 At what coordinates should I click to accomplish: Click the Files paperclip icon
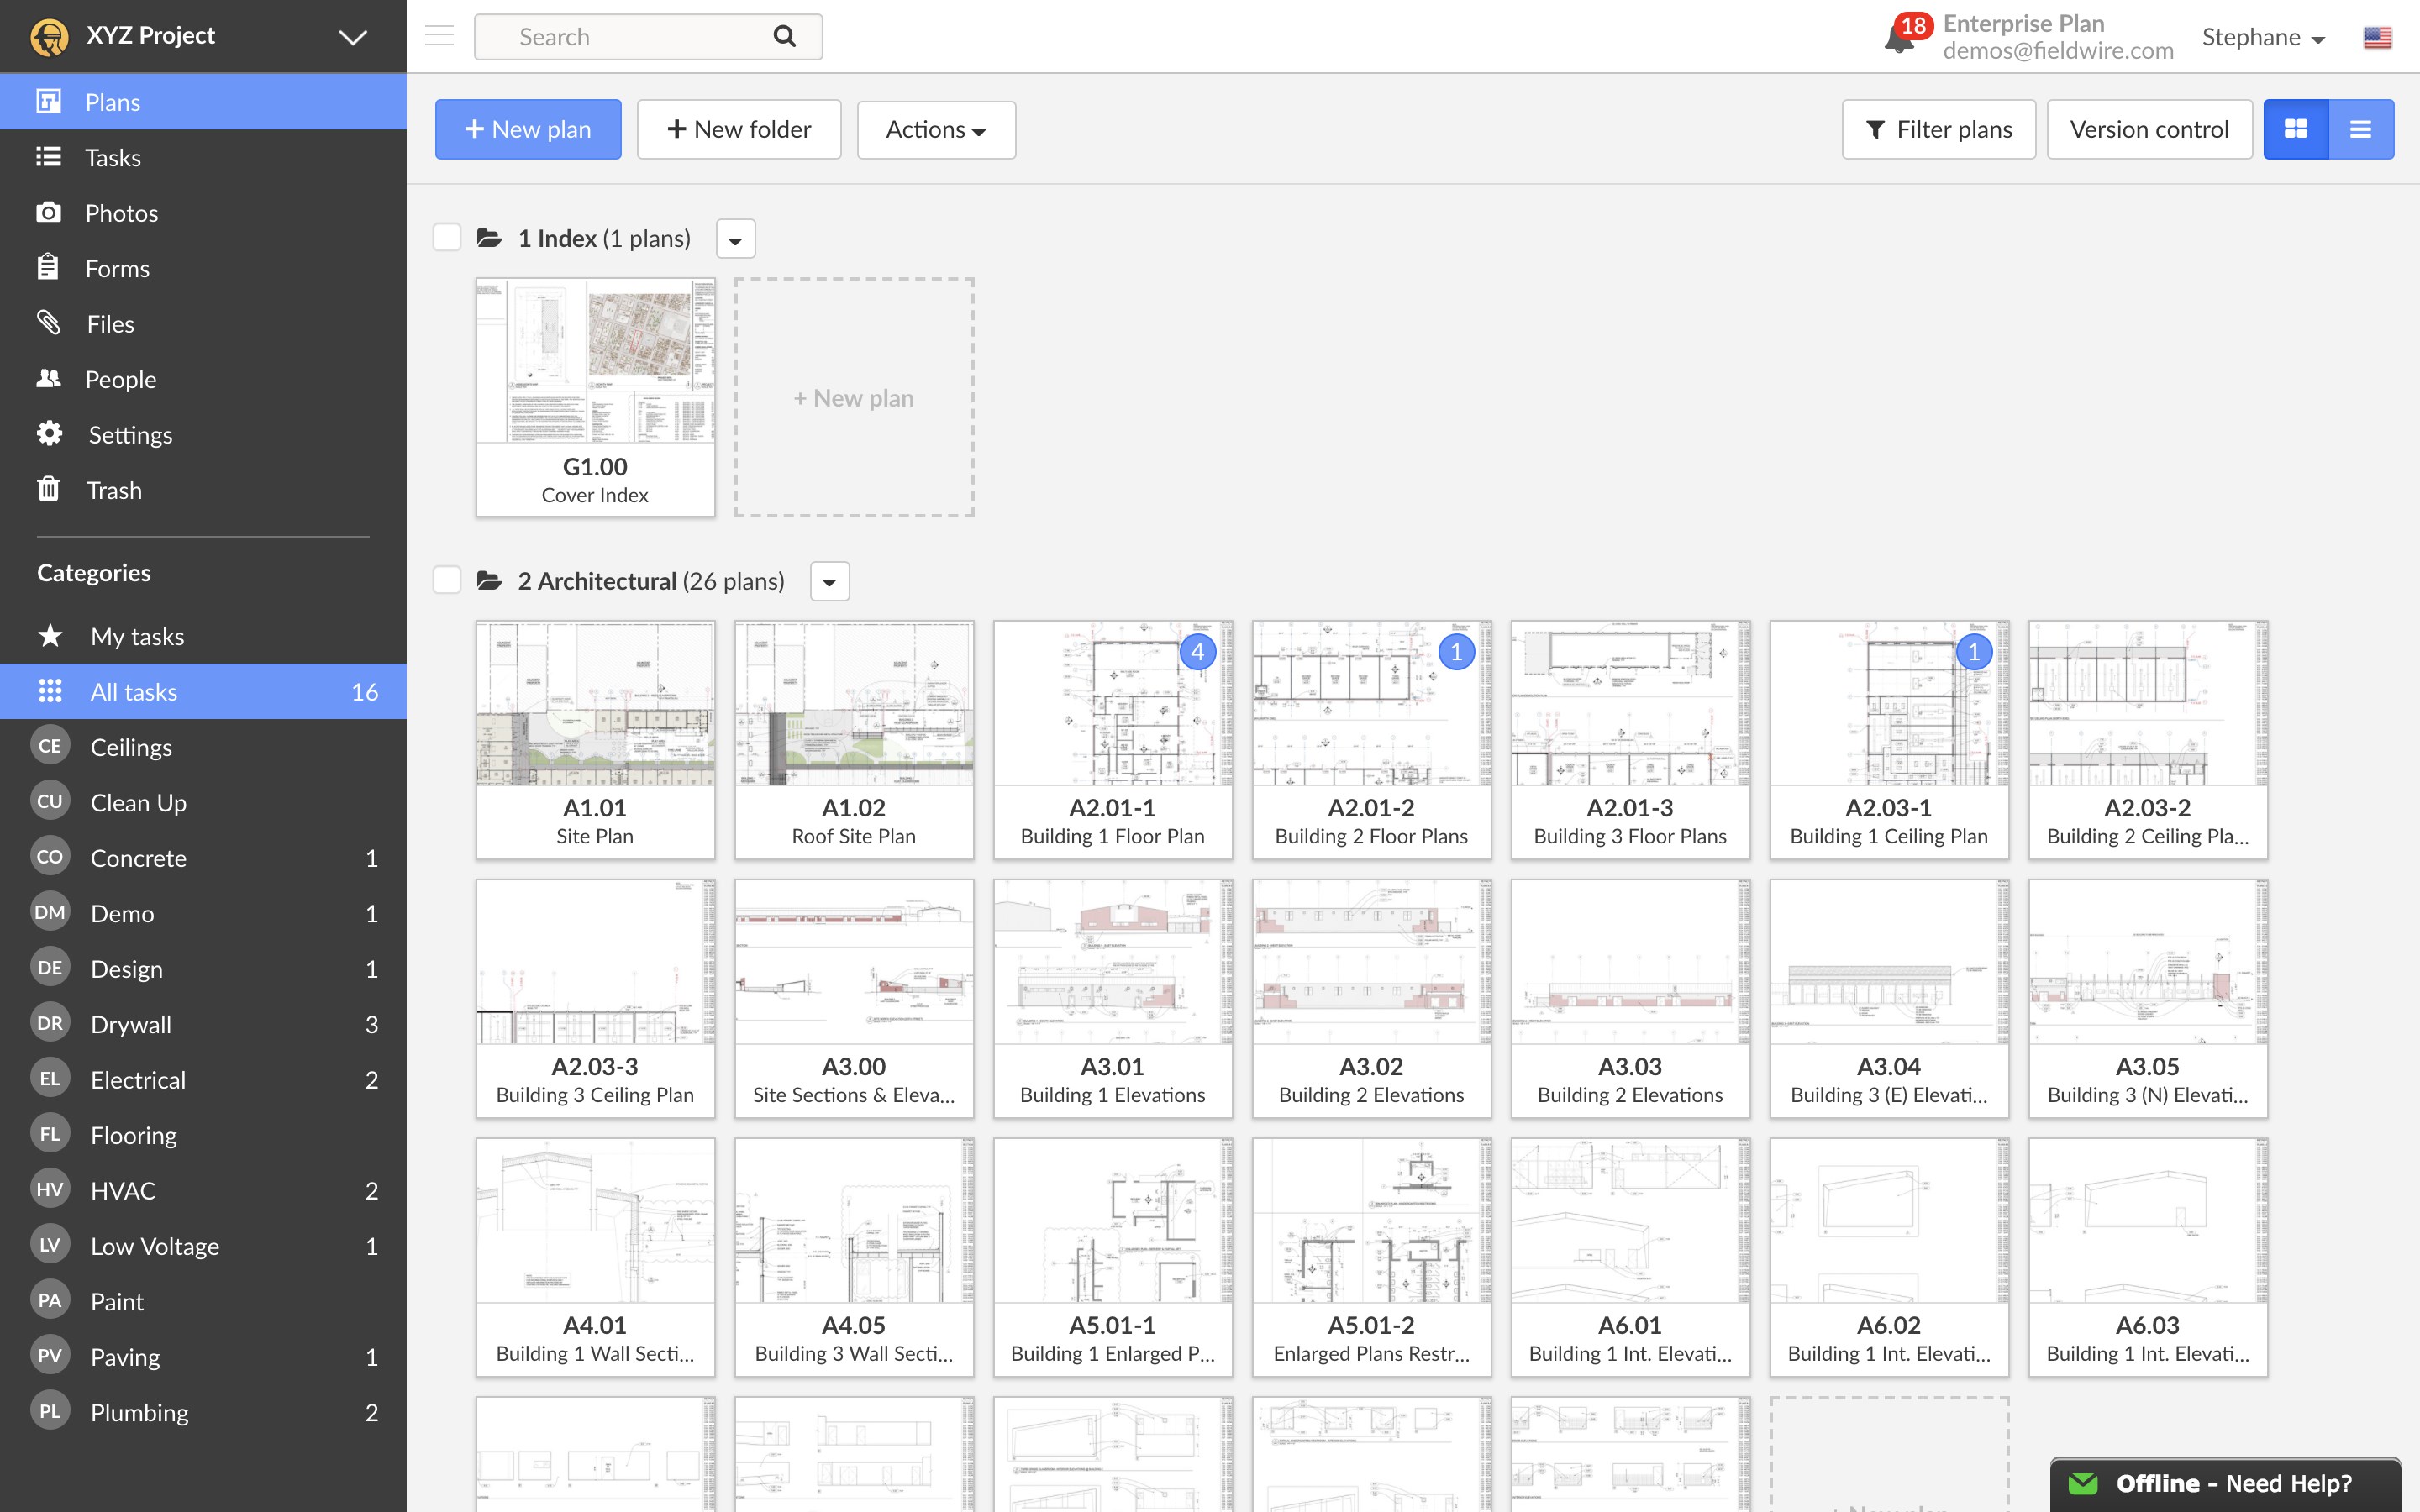pyautogui.click(x=49, y=323)
